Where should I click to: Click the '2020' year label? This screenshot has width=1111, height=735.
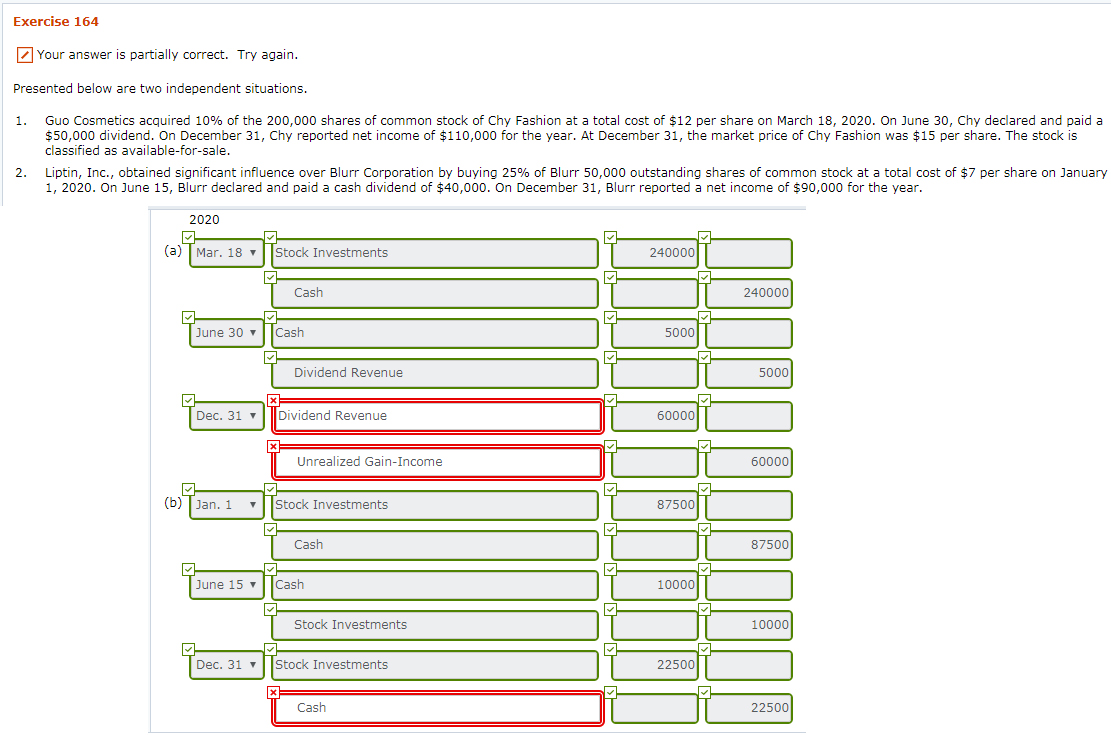[204, 220]
